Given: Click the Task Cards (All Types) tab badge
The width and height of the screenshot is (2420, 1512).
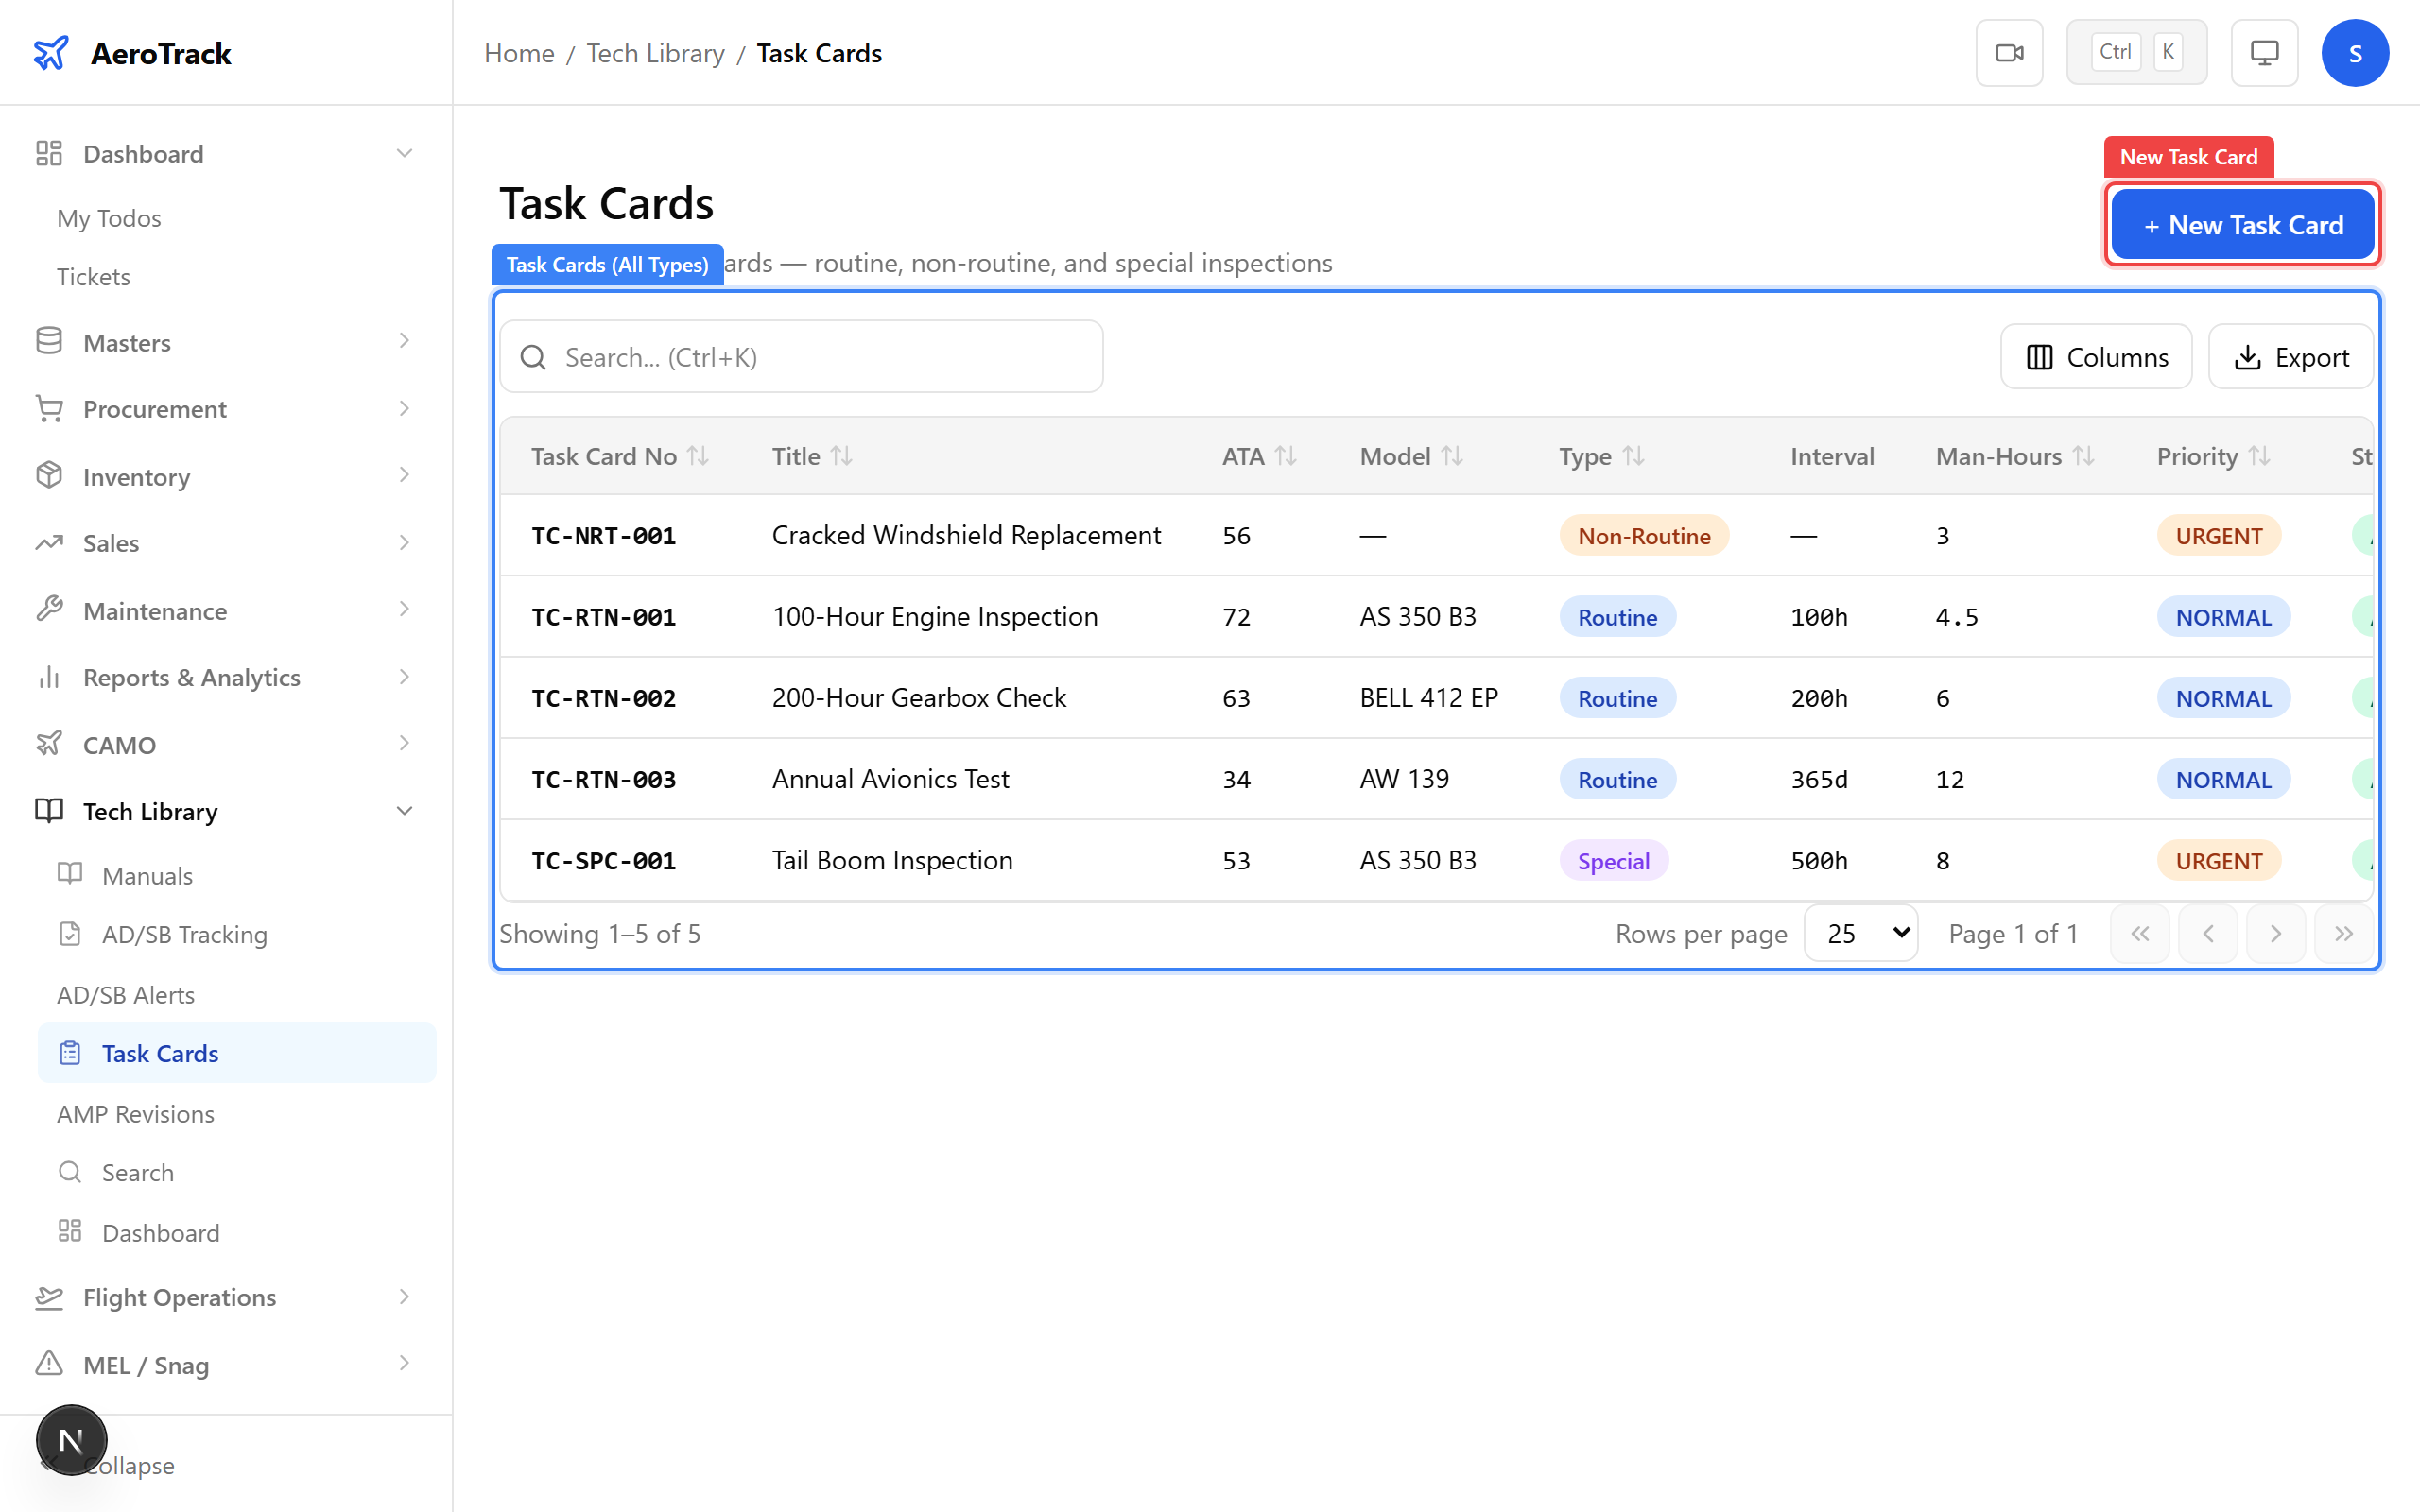Looking at the screenshot, I should (607, 264).
